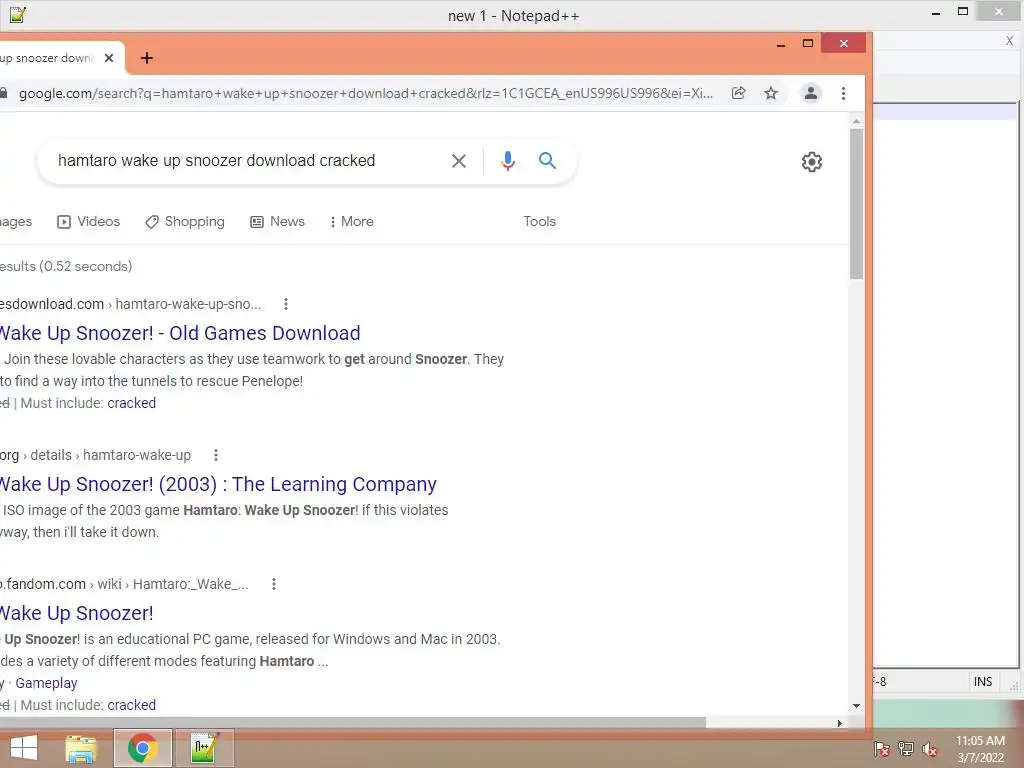
Task: Expand the More search categories menu
Action: pyautogui.click(x=351, y=221)
